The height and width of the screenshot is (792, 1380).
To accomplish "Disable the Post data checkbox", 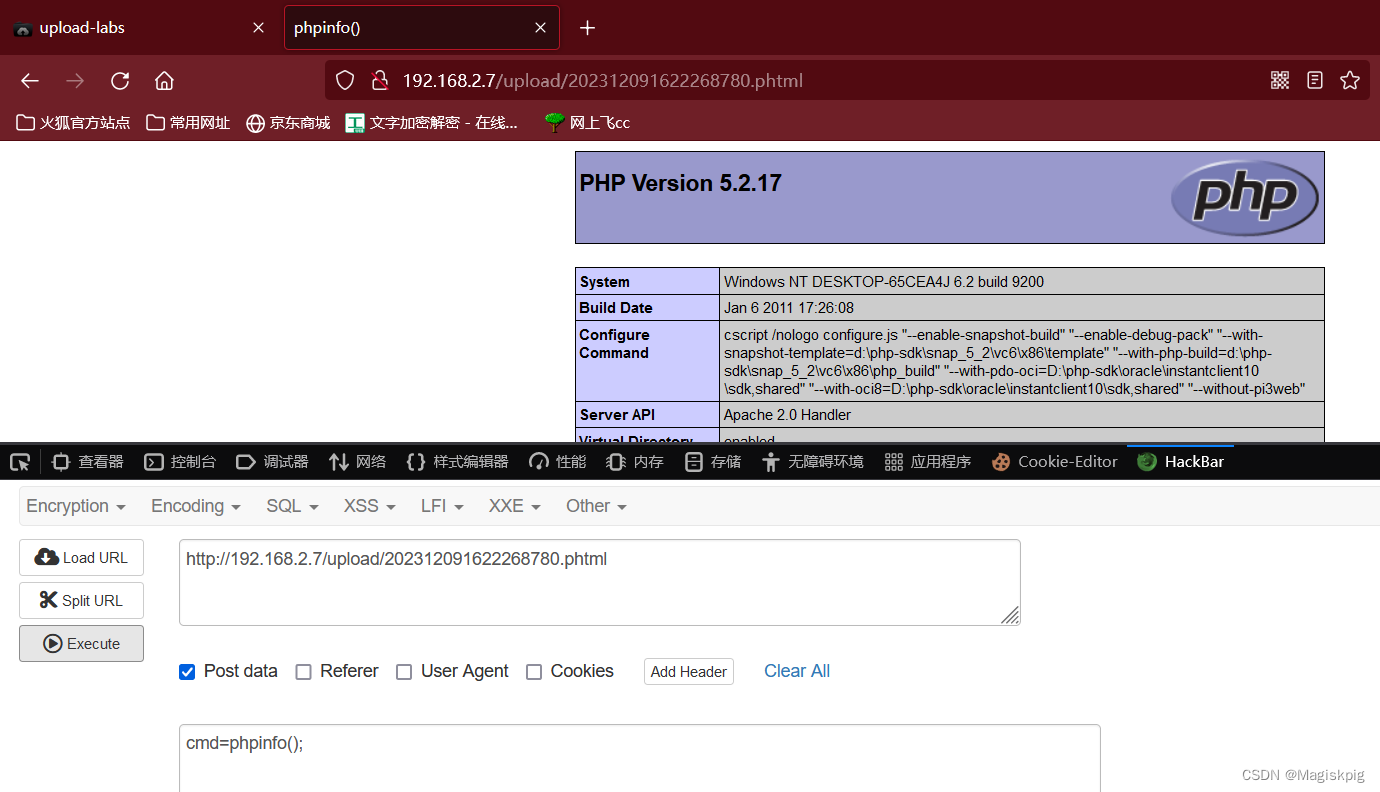I will (x=187, y=671).
